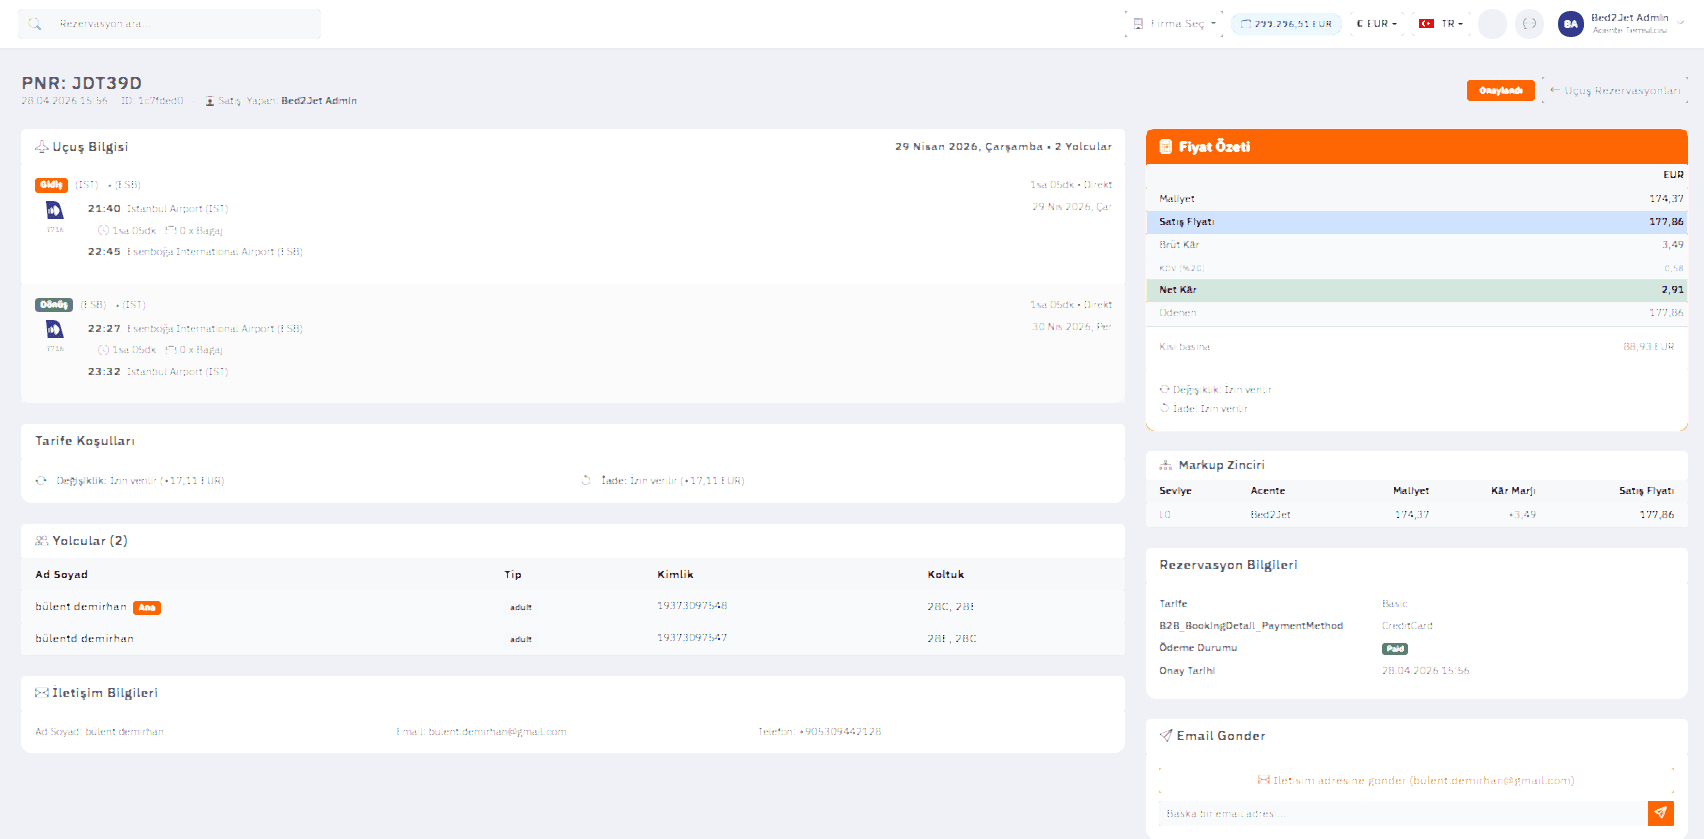The height and width of the screenshot is (839, 1704).
Task: Click the search magnifier icon
Action: click(35, 24)
